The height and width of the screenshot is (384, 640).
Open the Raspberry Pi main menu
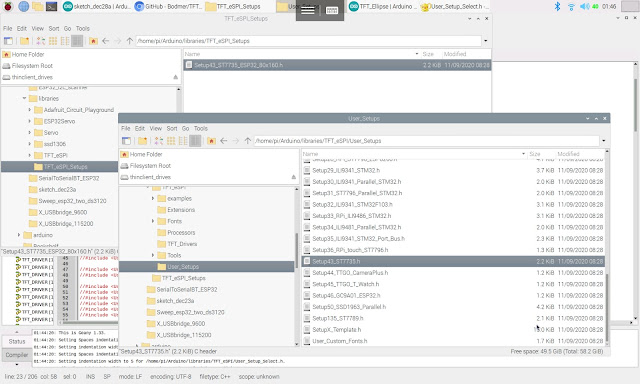pos(8,6)
